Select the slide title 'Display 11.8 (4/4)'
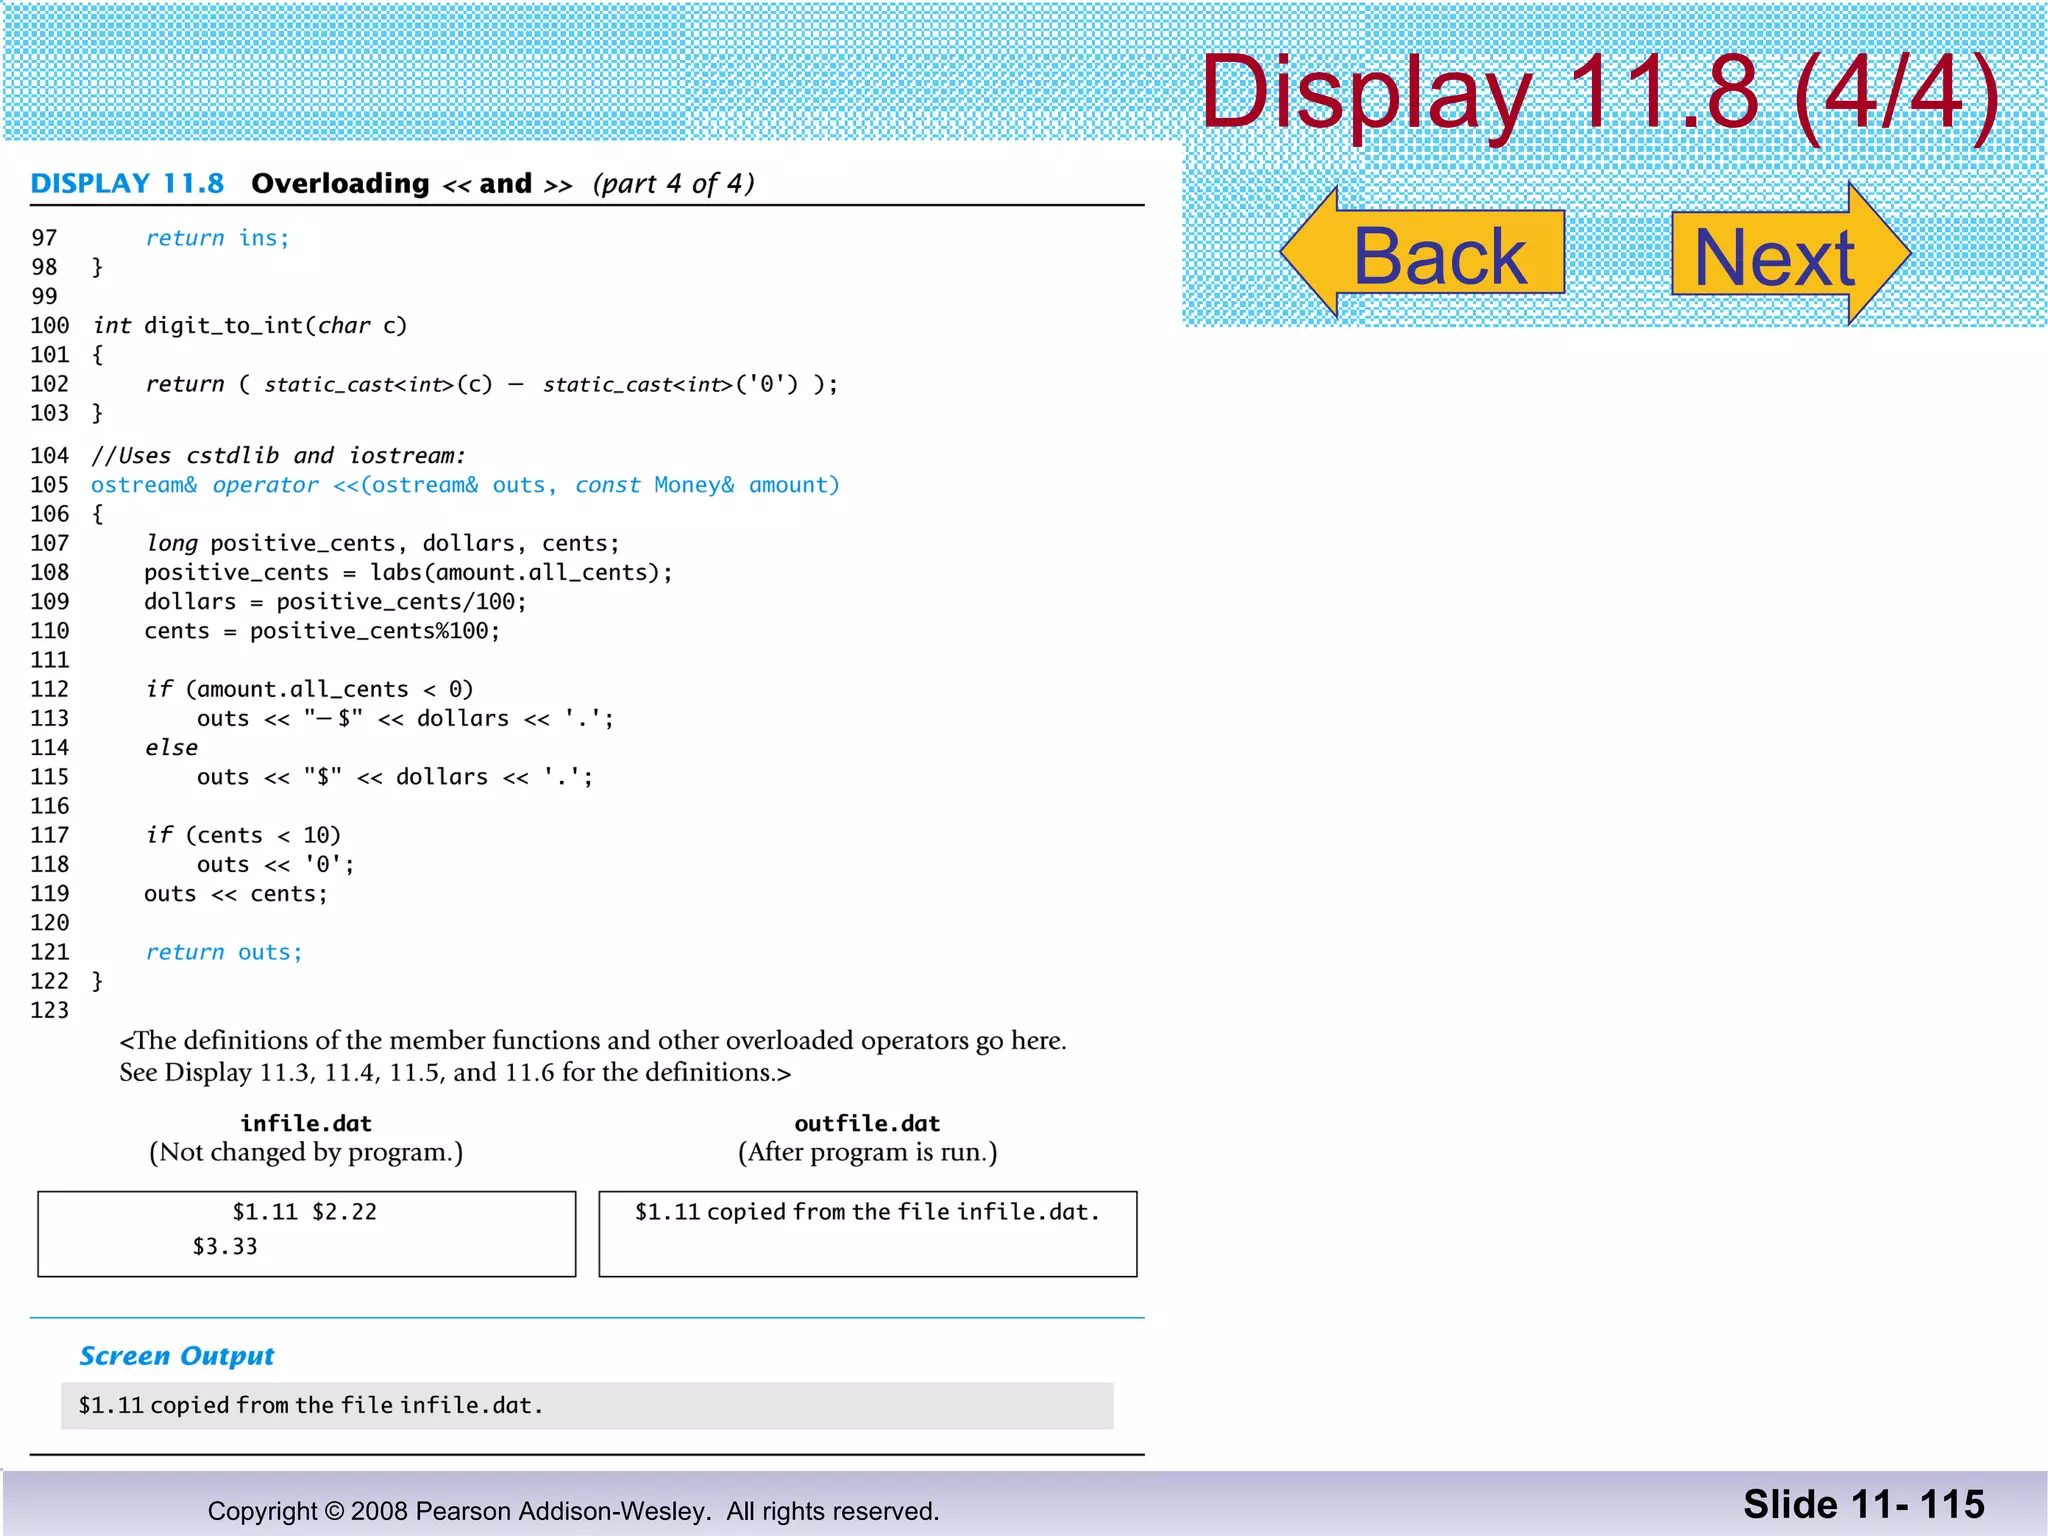The height and width of the screenshot is (1536, 2048). pyautogui.click(x=1600, y=92)
